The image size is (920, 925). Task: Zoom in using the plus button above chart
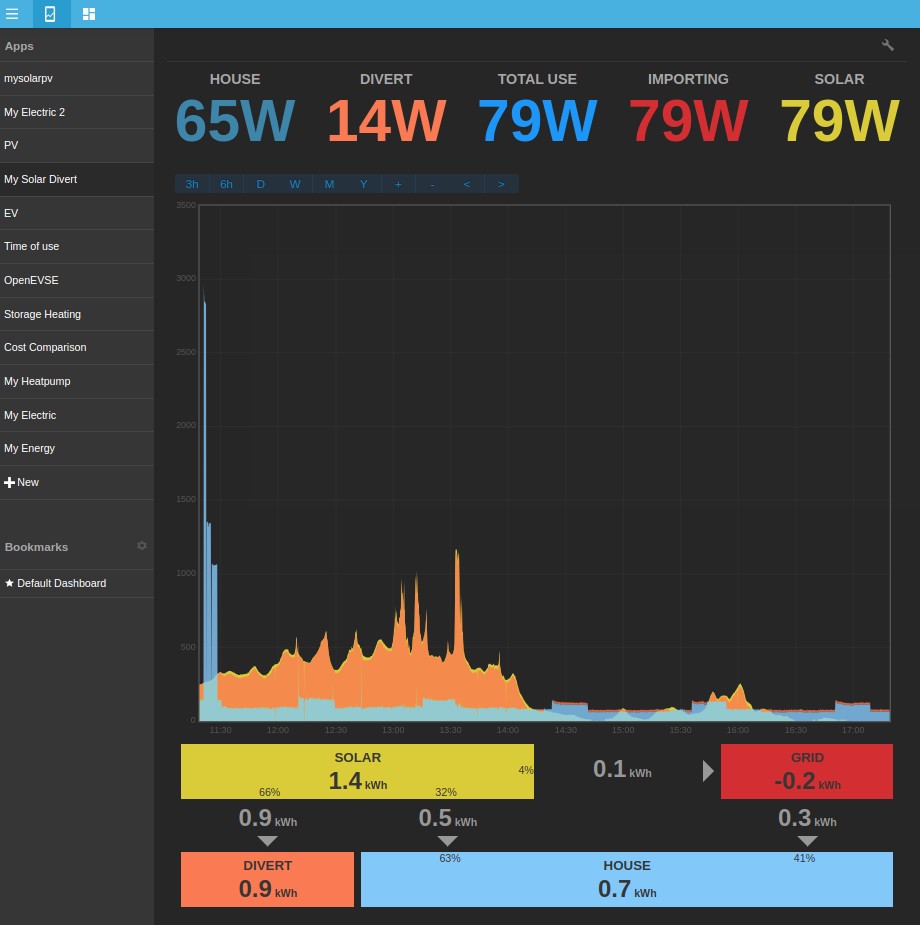(x=398, y=184)
